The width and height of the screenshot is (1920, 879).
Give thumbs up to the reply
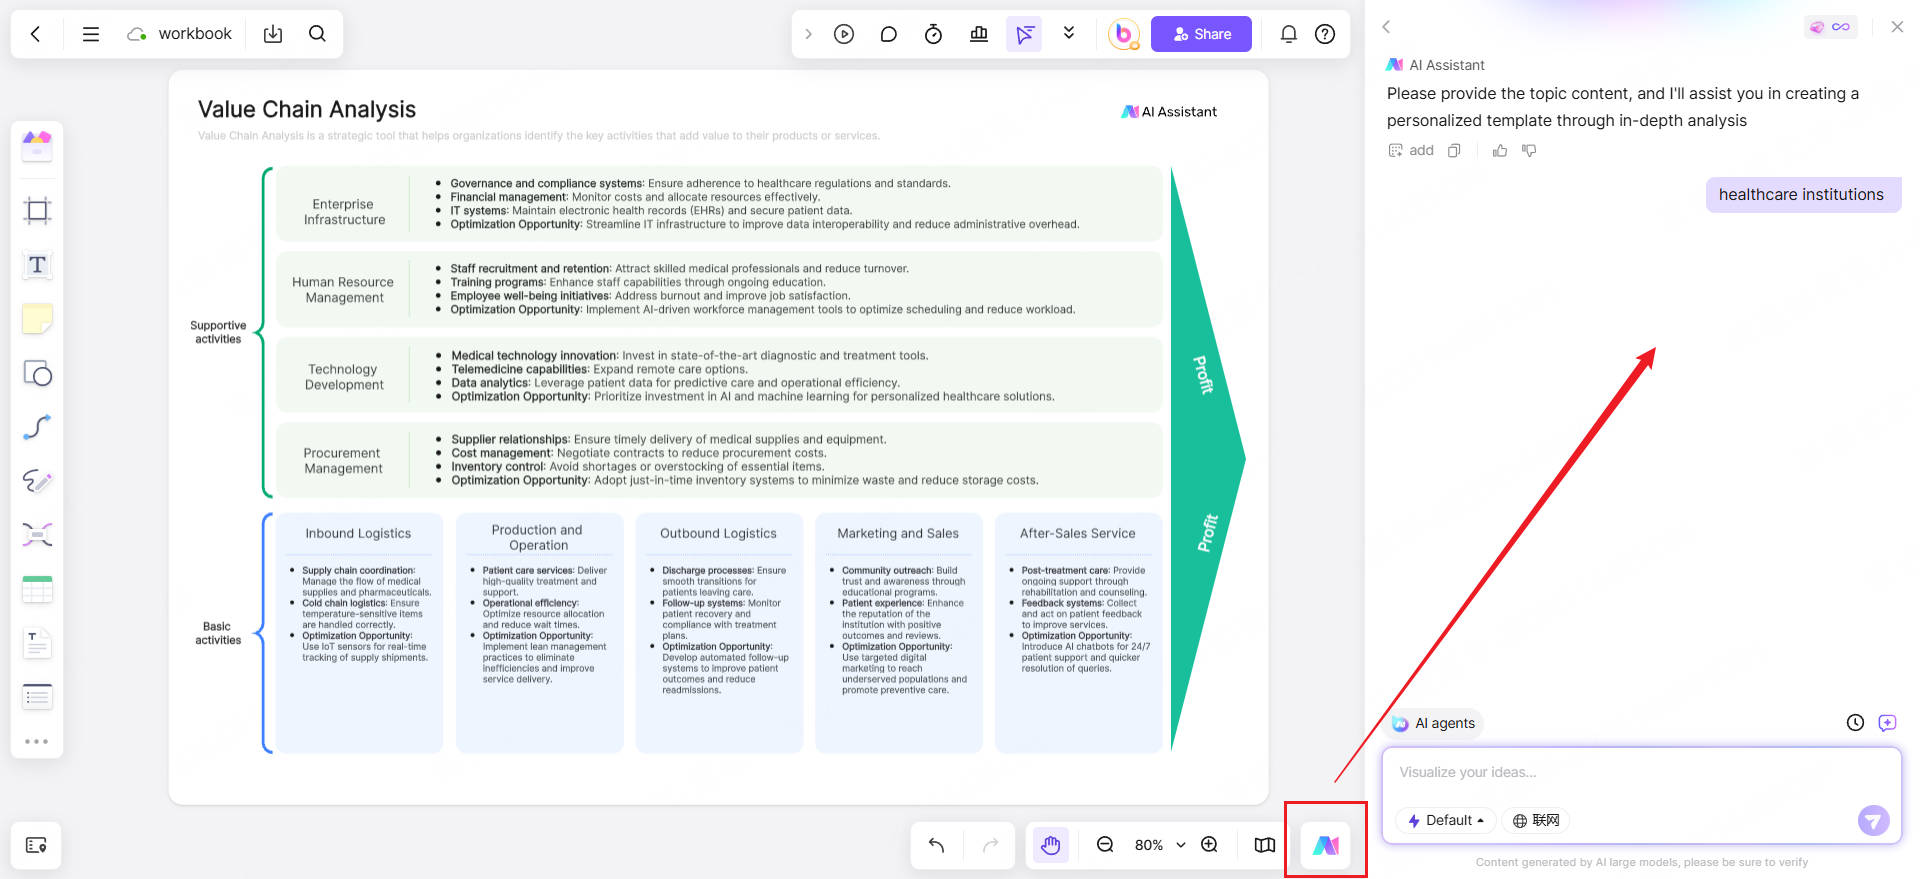[x=1500, y=150]
